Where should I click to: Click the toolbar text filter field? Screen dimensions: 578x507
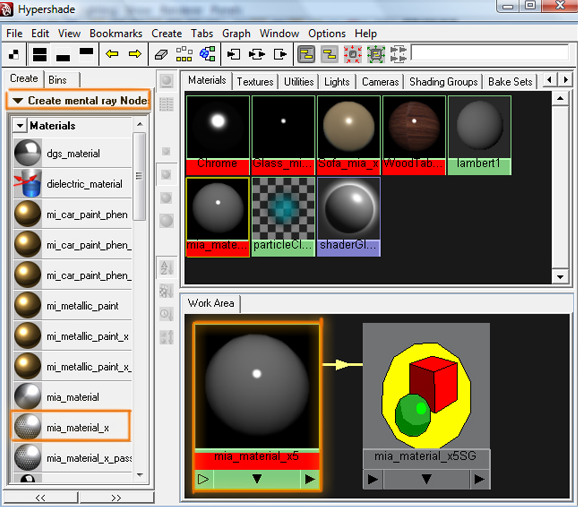[490, 52]
